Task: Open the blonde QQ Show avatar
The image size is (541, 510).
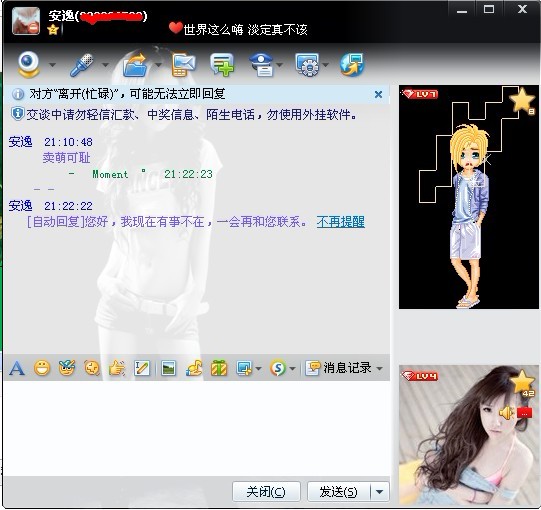Action: coord(469,197)
